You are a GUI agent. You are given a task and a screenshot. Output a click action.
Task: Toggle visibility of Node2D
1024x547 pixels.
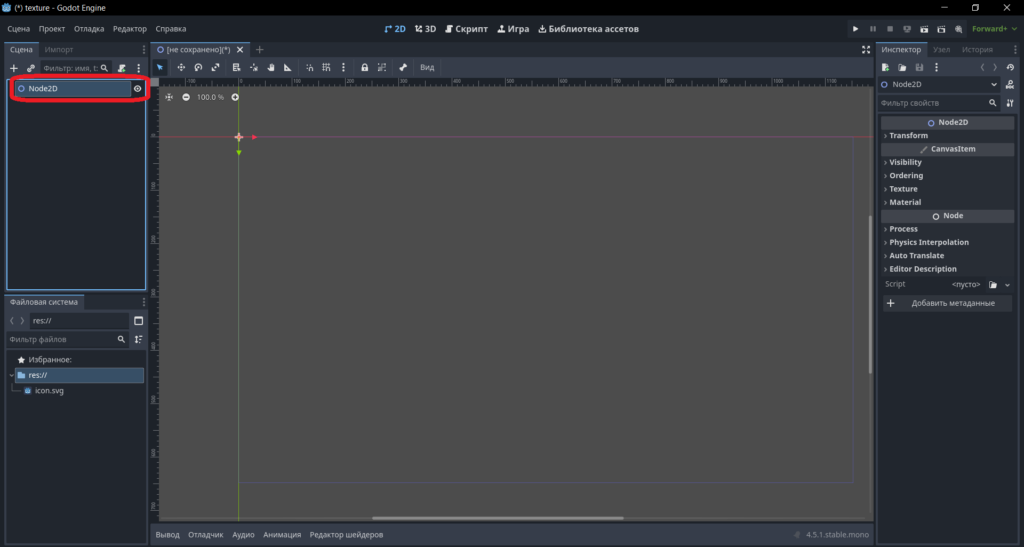[137, 89]
